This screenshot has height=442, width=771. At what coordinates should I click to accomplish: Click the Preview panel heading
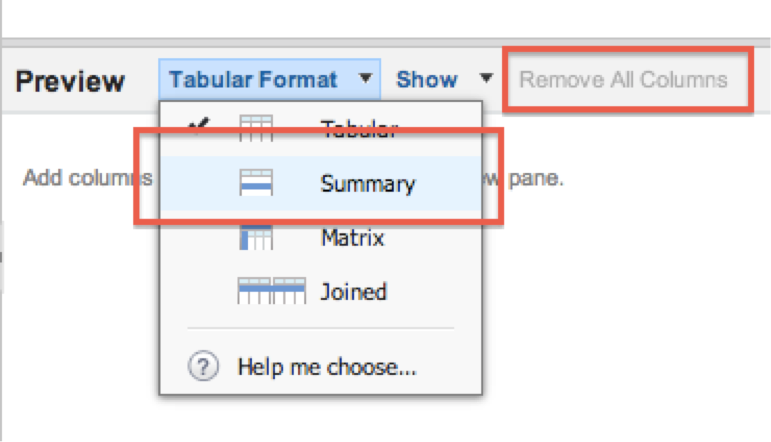pos(70,81)
